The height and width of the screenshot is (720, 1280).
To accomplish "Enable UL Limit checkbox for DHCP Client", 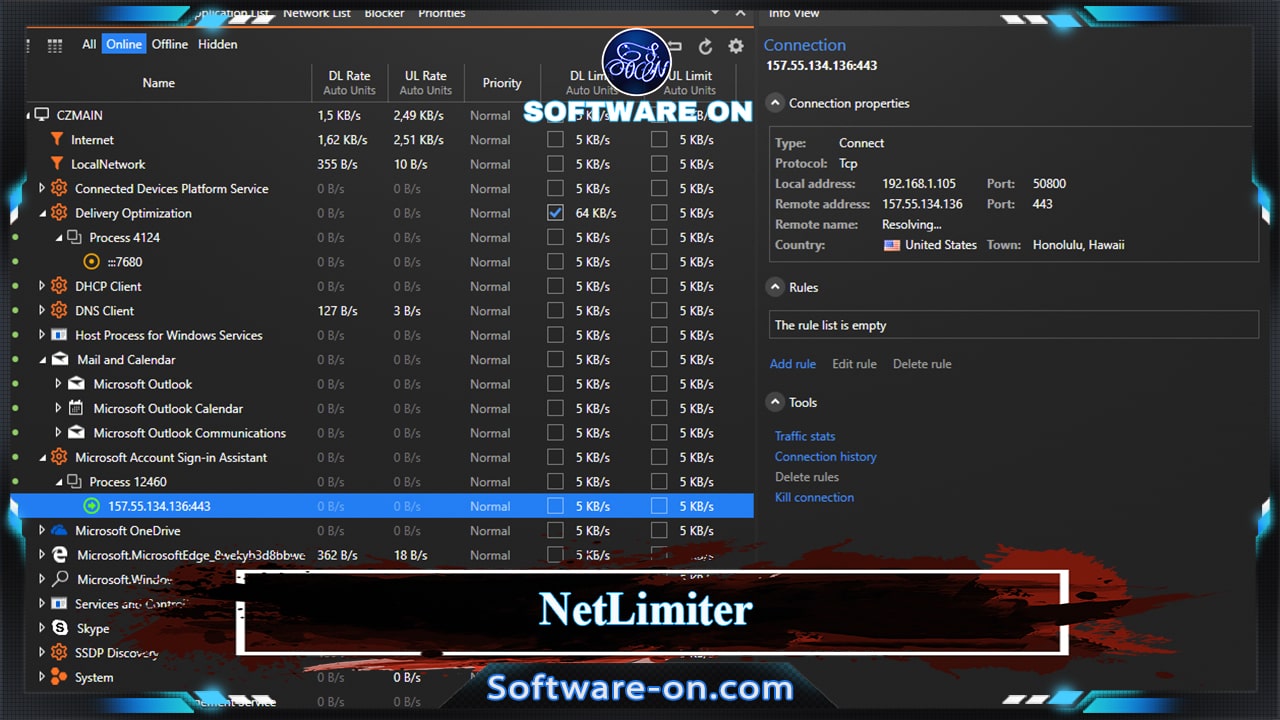I will pyautogui.click(x=659, y=286).
